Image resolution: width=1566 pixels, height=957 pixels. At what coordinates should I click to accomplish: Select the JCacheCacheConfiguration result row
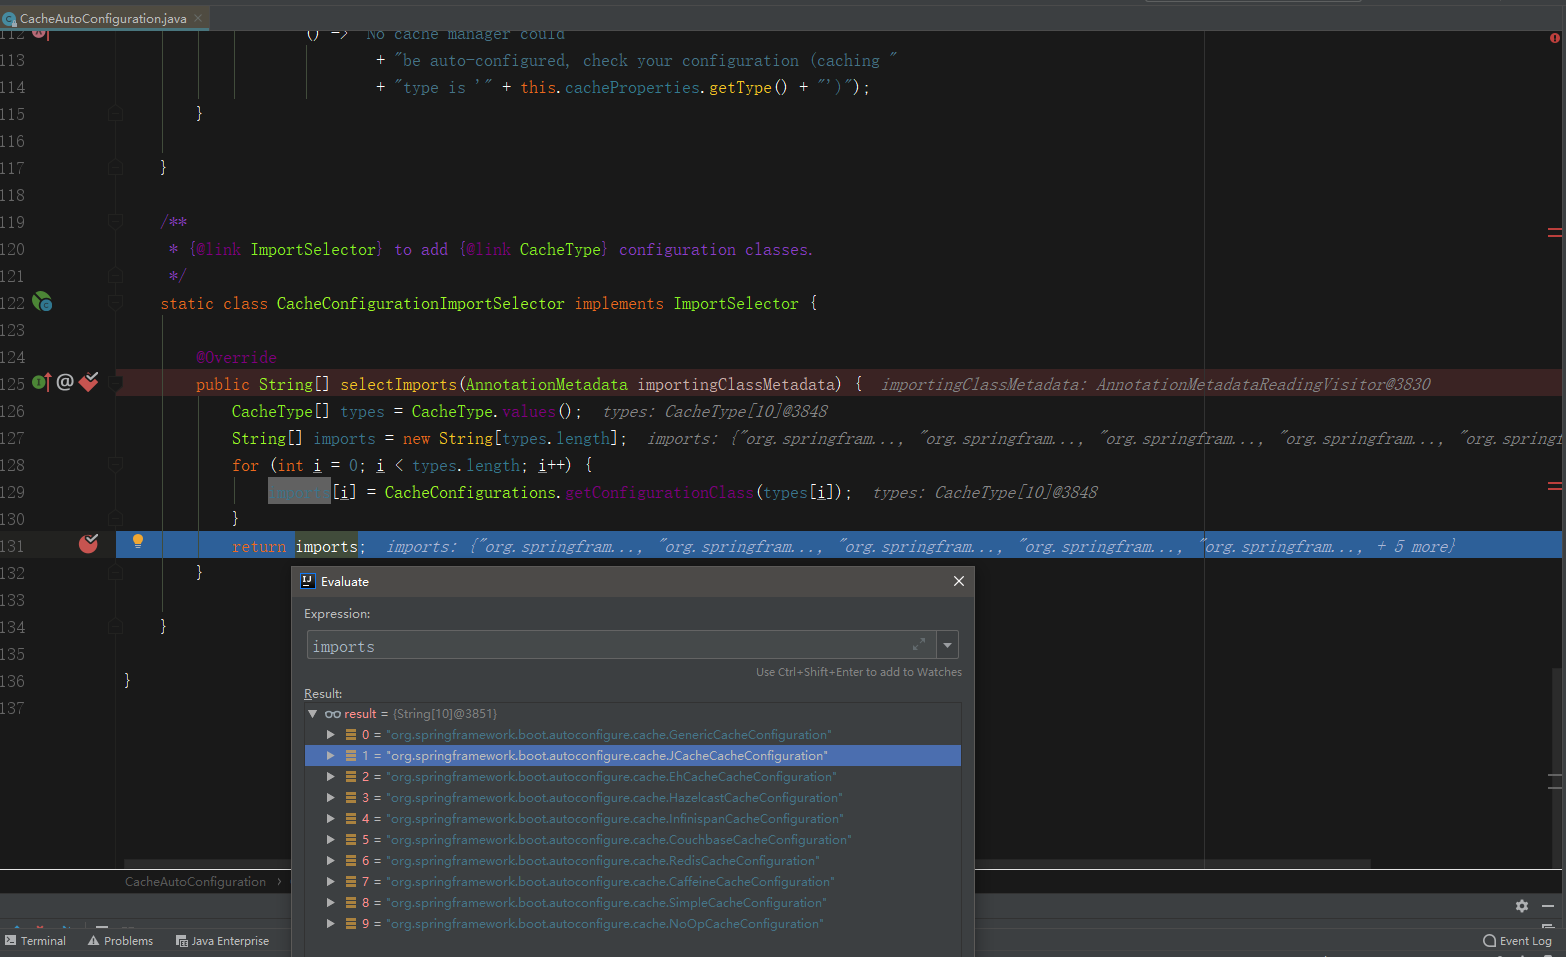coord(633,756)
